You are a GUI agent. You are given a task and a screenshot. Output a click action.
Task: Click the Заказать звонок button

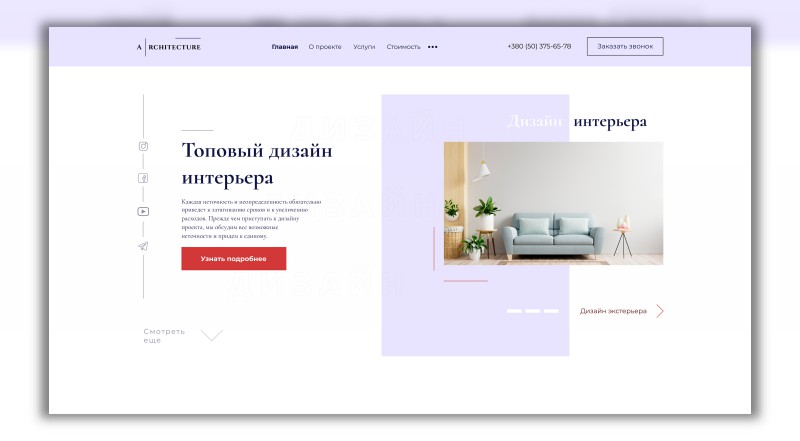pyautogui.click(x=625, y=46)
